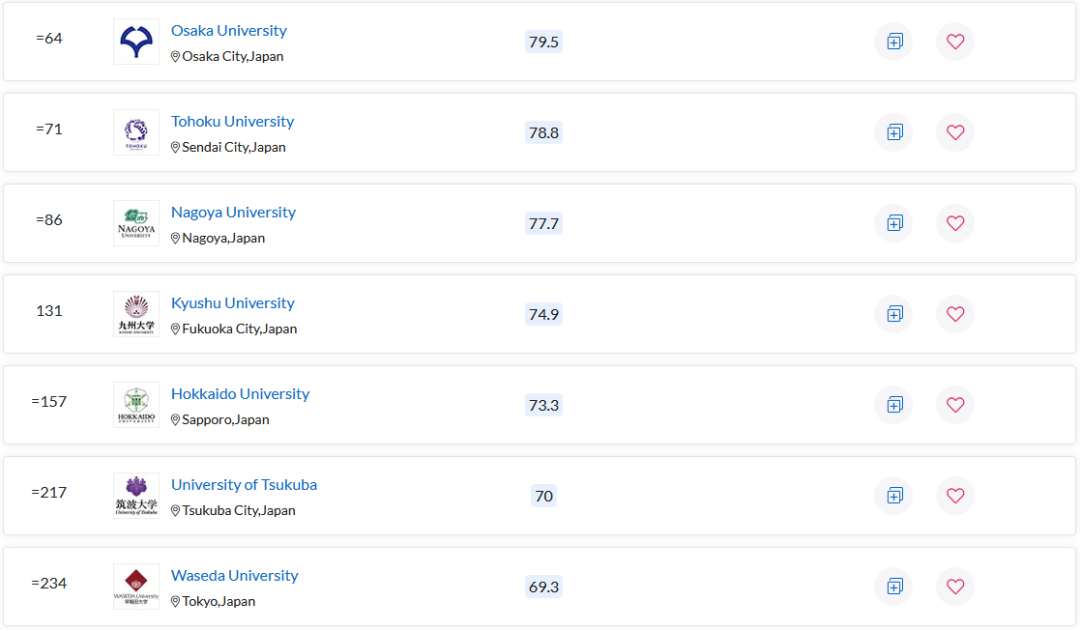Screen dimensions: 1080x630
Task: Open Hokkaido University page link
Action: [240, 395]
